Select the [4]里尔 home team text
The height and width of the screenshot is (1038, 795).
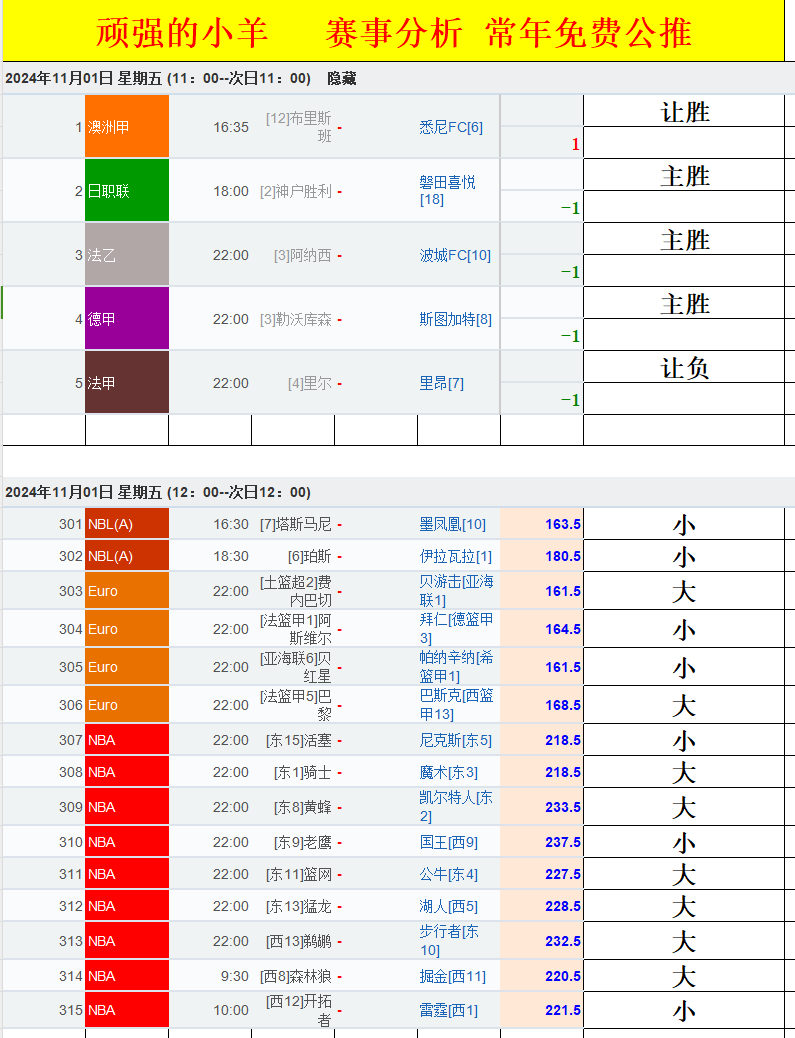310,383
